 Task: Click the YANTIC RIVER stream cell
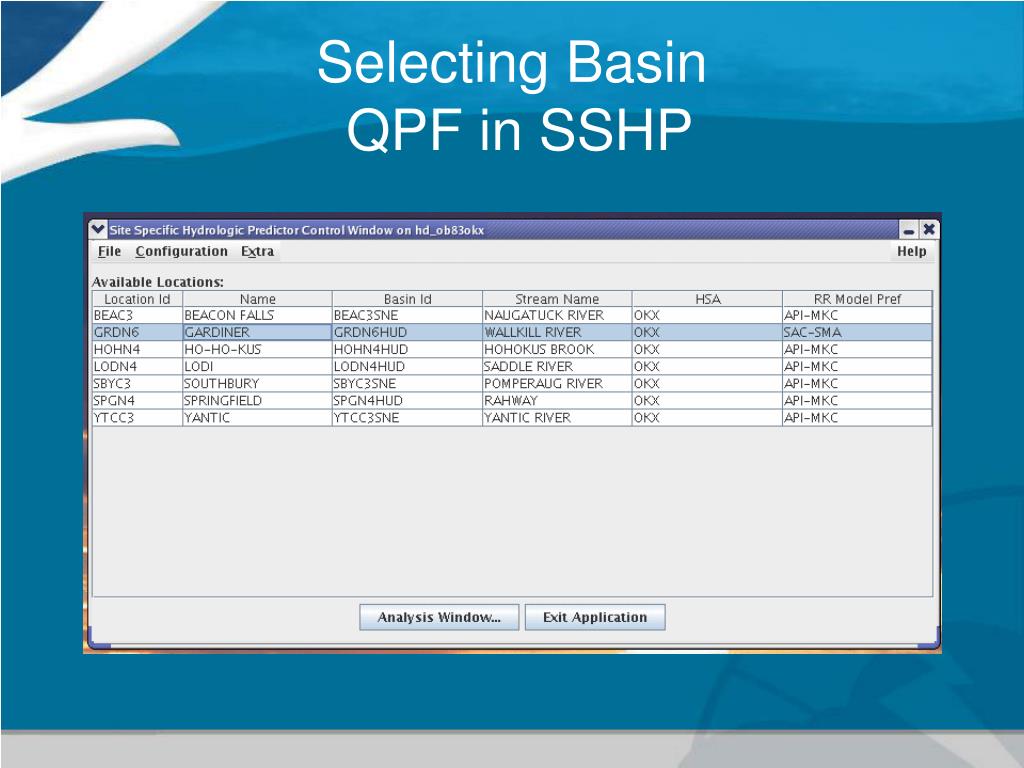pos(557,417)
